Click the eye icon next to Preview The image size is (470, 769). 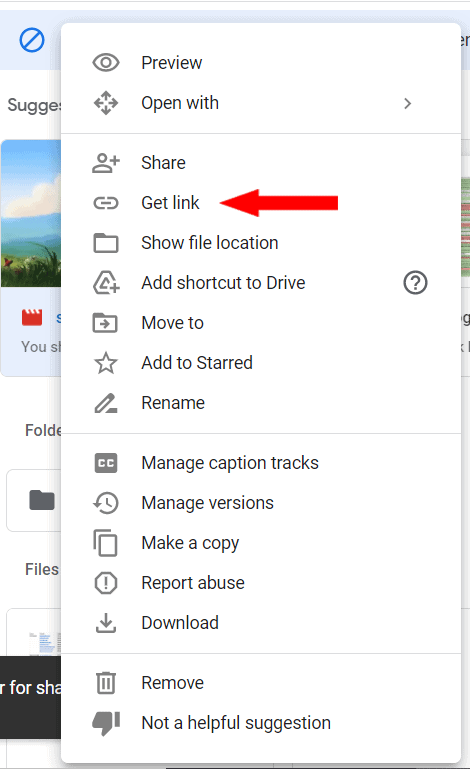pos(106,63)
